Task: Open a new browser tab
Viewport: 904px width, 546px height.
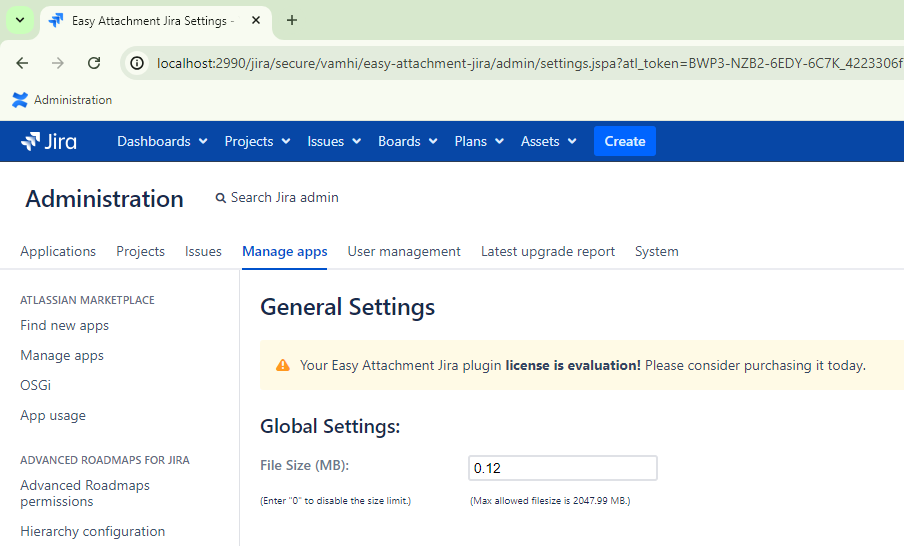Action: click(292, 20)
